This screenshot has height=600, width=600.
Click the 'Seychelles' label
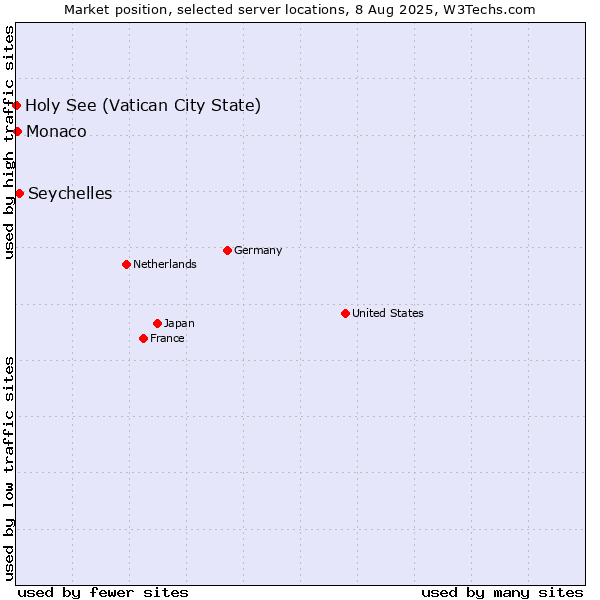[70, 194]
